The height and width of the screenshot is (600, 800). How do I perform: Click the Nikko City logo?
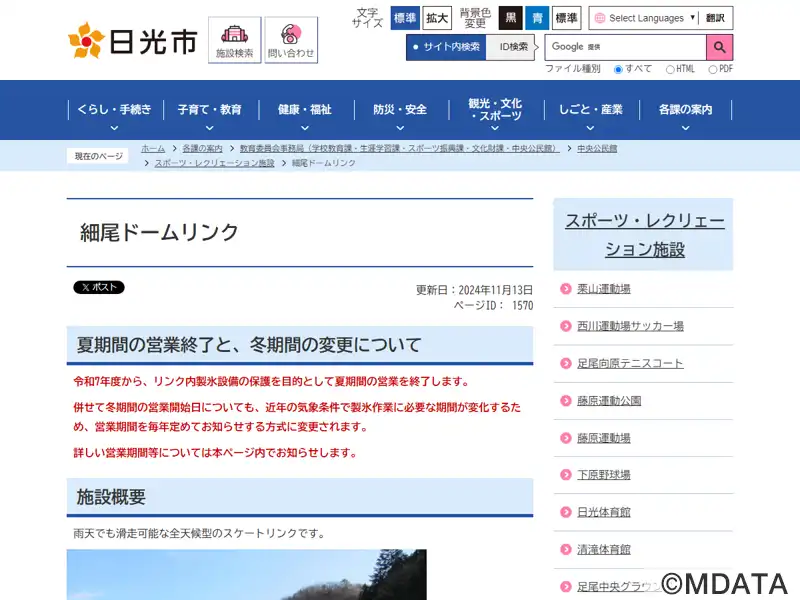coord(132,40)
